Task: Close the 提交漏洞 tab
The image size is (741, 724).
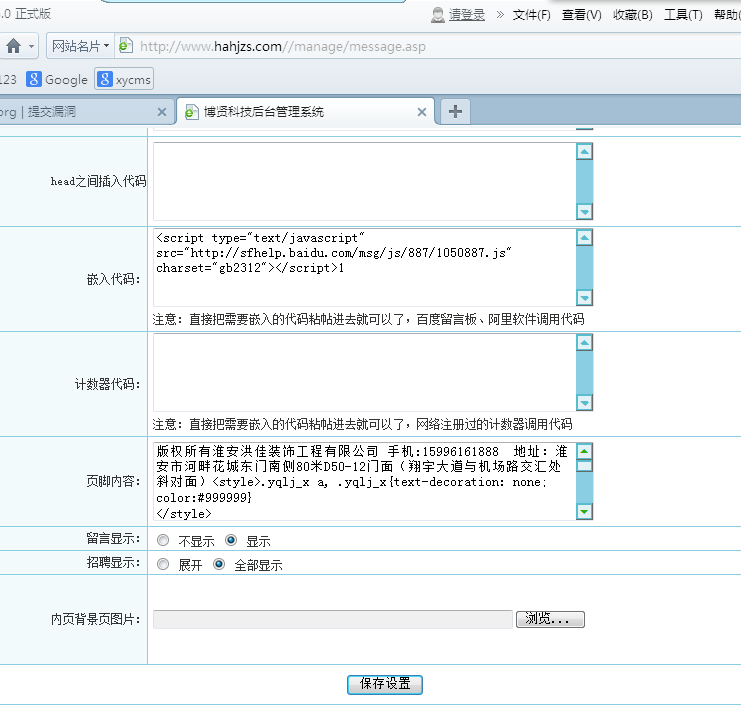Action: pos(162,112)
